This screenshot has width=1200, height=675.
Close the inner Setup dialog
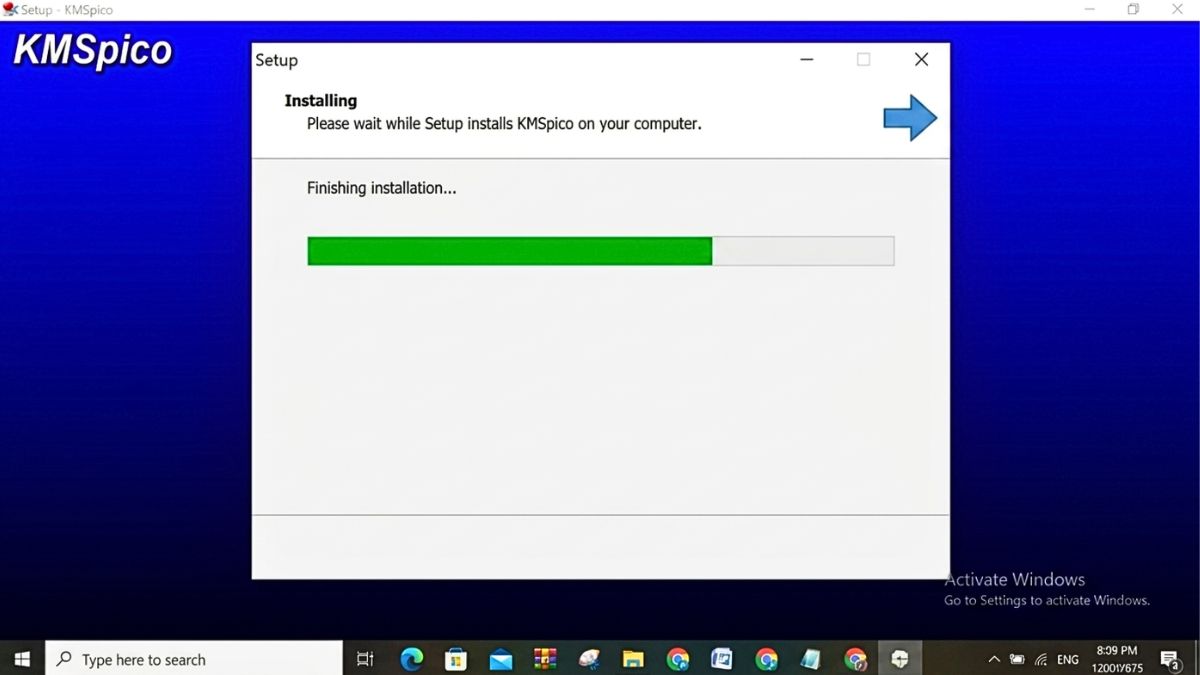(921, 60)
